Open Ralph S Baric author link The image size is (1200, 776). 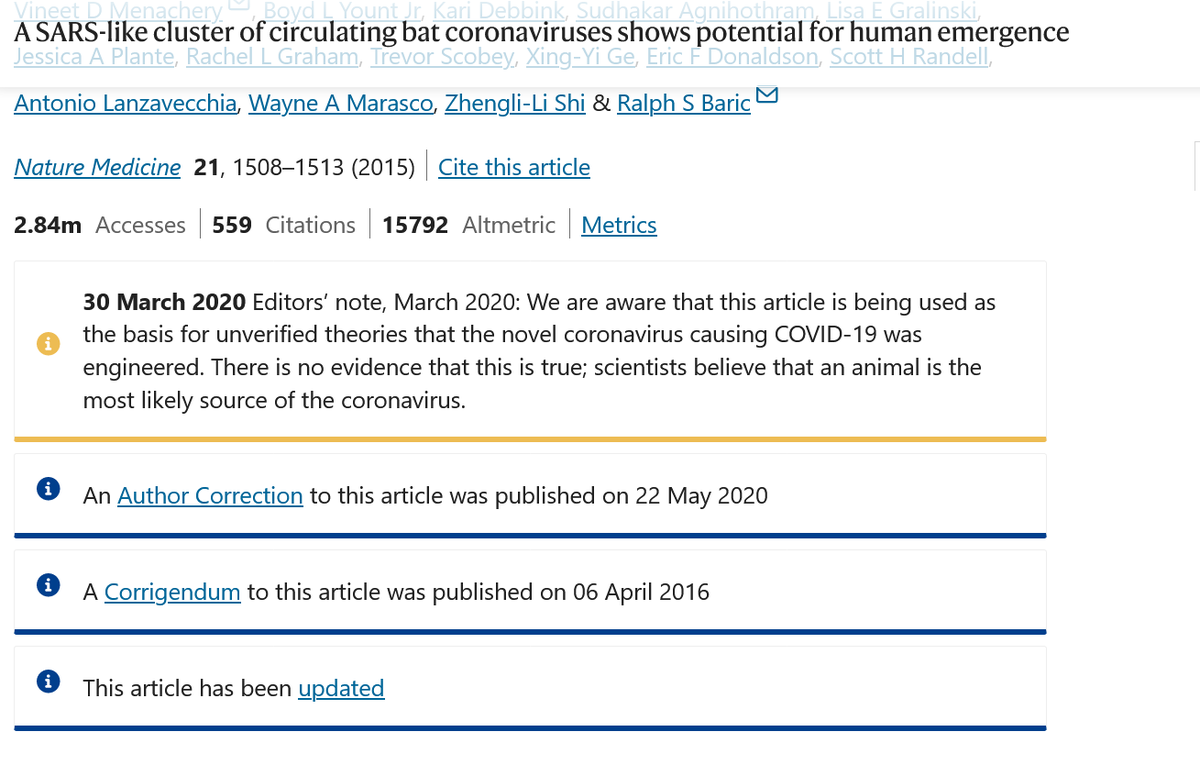point(683,104)
